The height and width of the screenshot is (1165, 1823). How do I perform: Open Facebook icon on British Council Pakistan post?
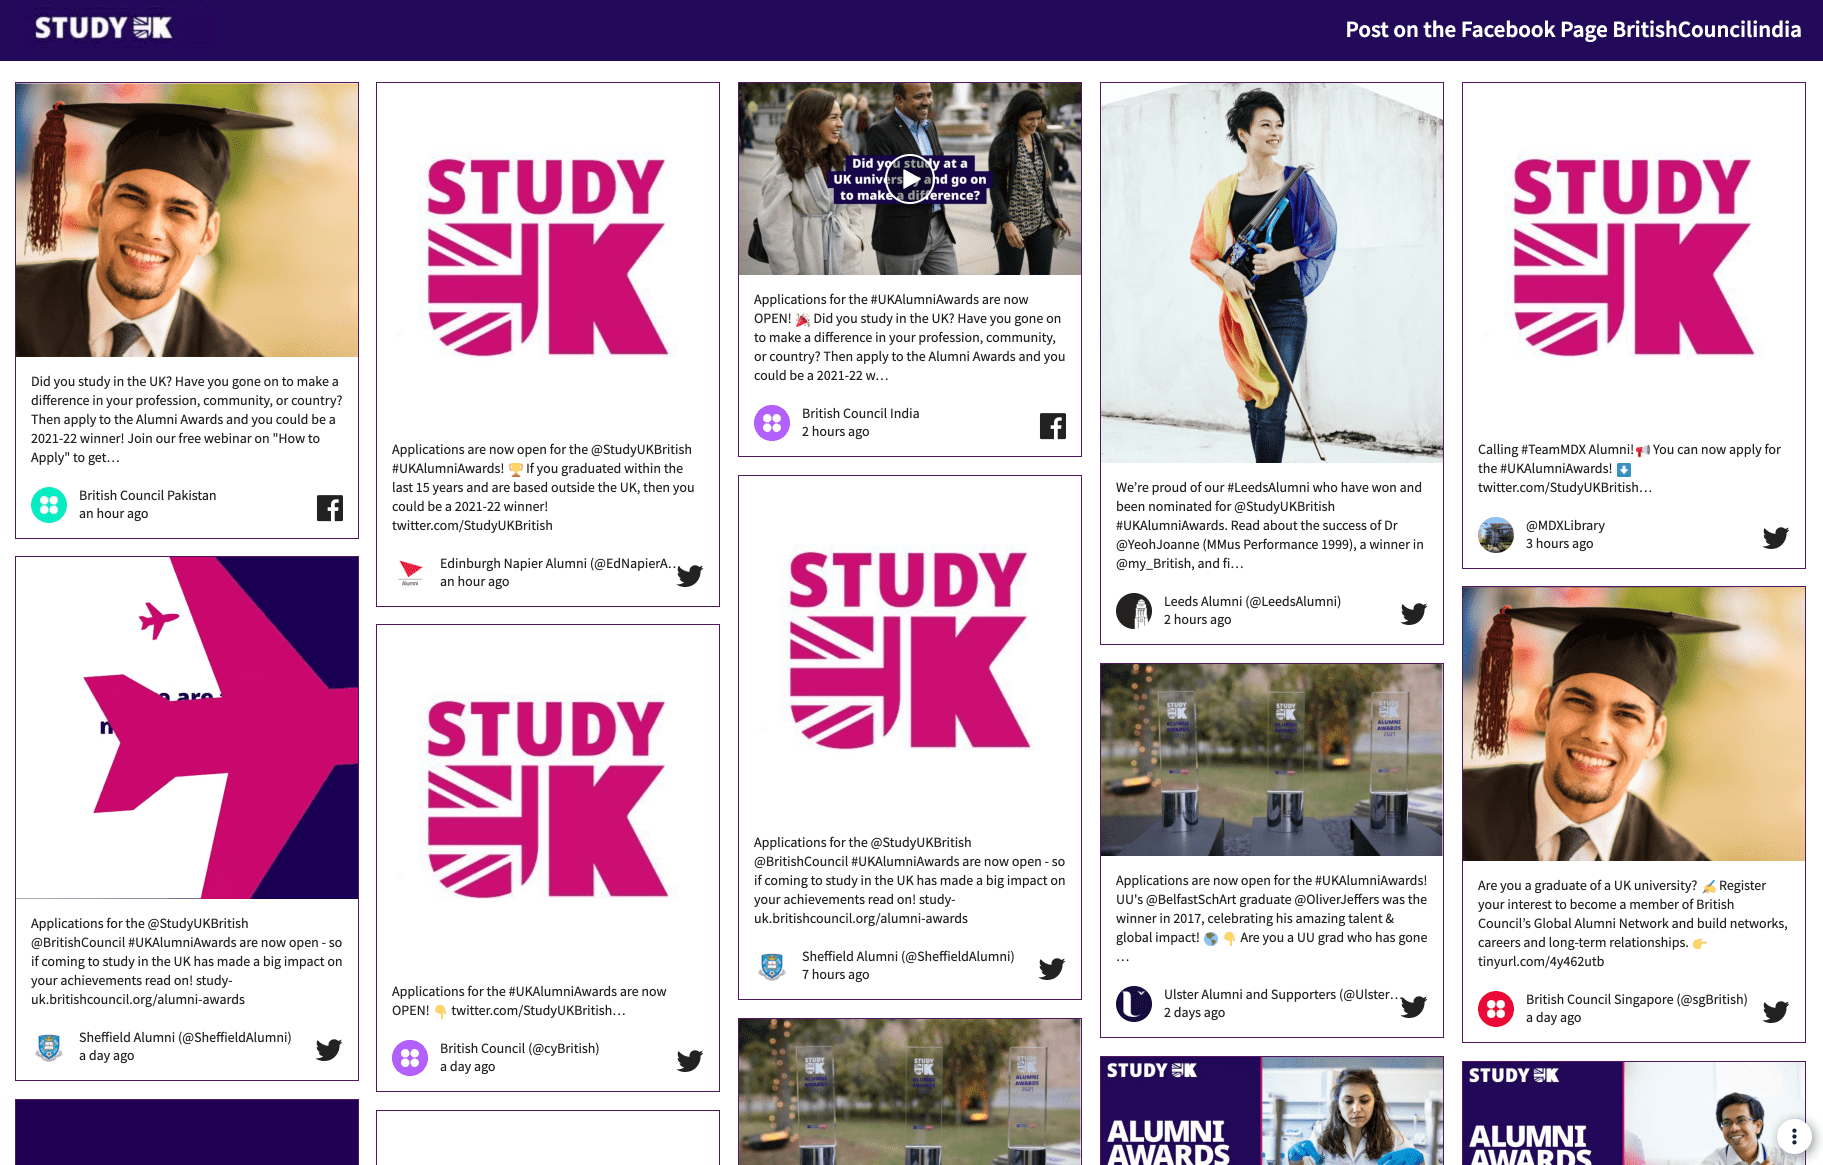click(330, 508)
